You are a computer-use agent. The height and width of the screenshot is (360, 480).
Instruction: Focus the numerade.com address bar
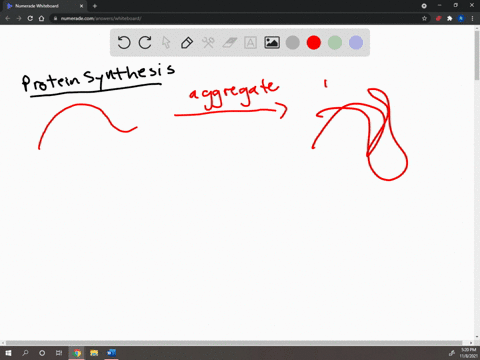(x=240, y=18)
